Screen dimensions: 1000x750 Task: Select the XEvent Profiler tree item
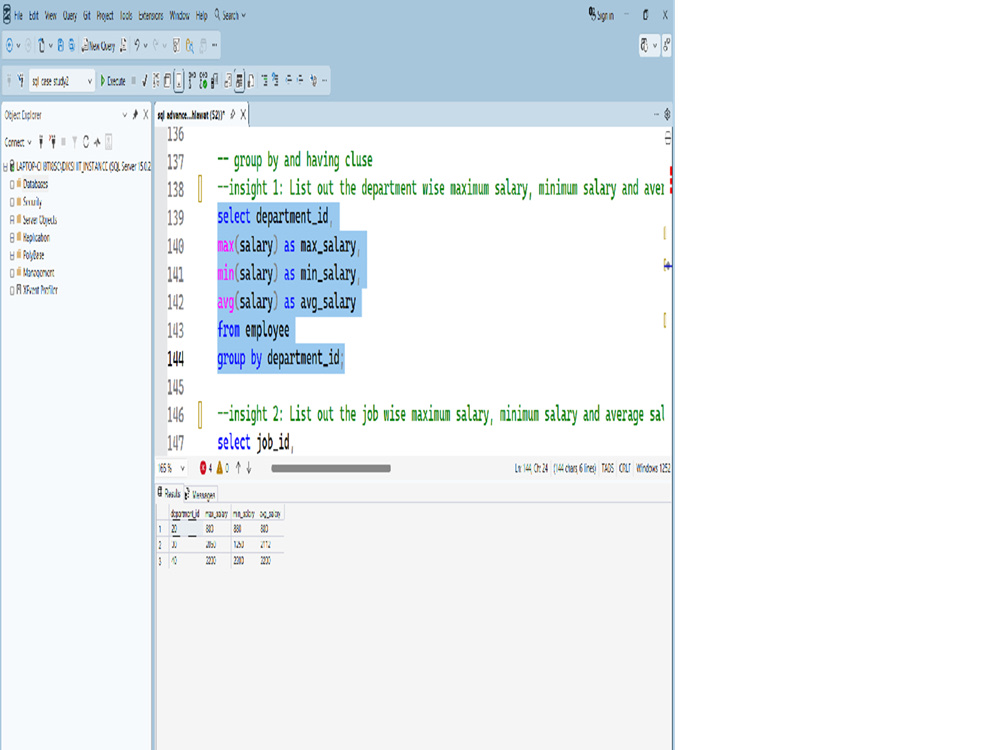point(40,290)
